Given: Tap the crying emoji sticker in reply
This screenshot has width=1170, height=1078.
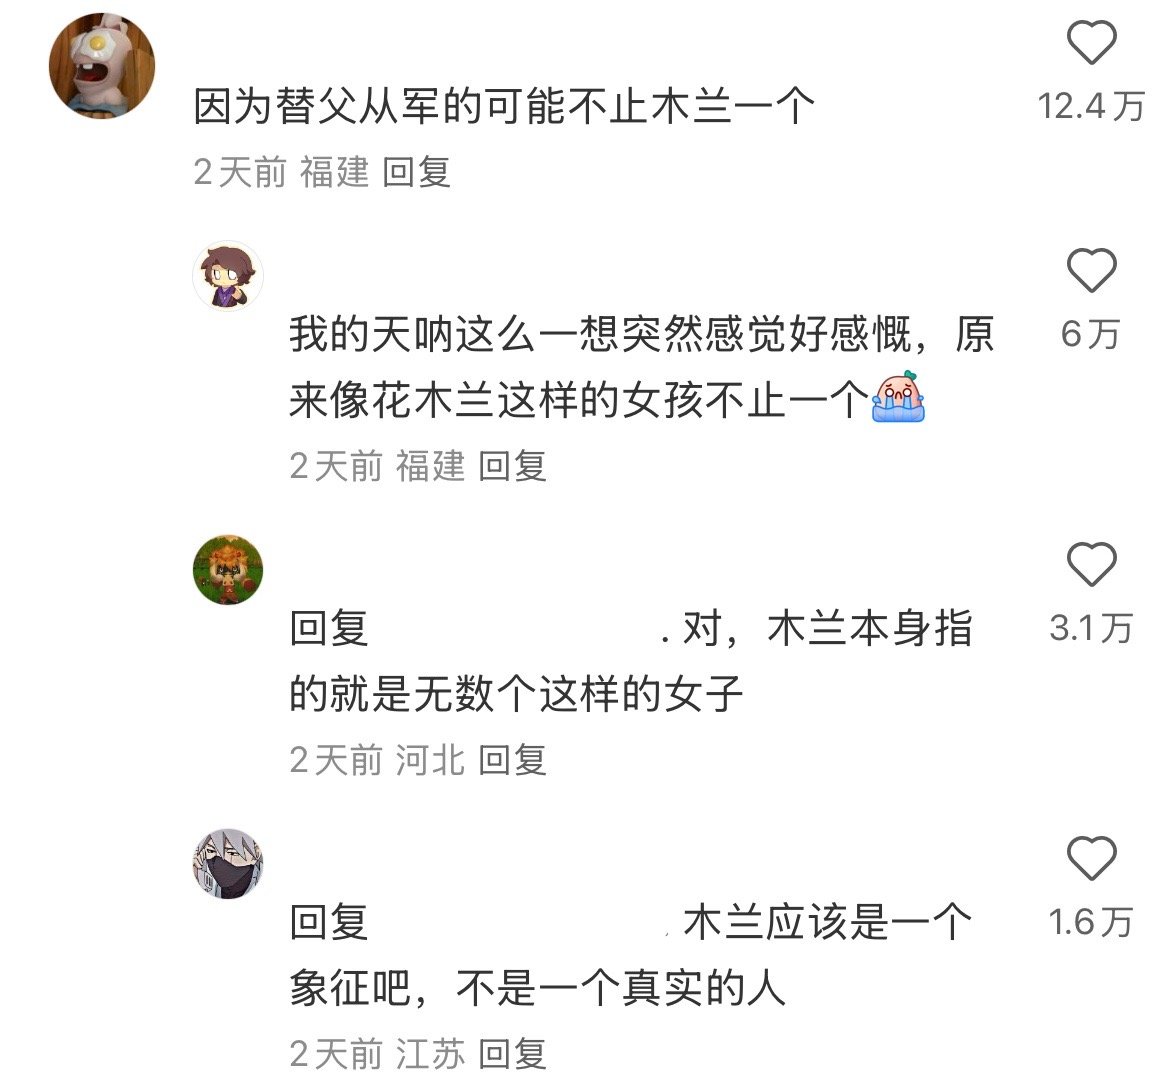Looking at the screenshot, I should tap(898, 397).
